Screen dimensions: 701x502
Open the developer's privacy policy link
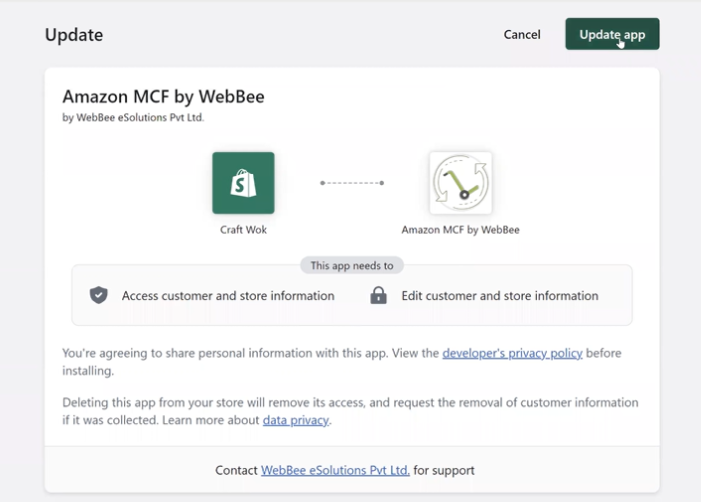[512, 353]
